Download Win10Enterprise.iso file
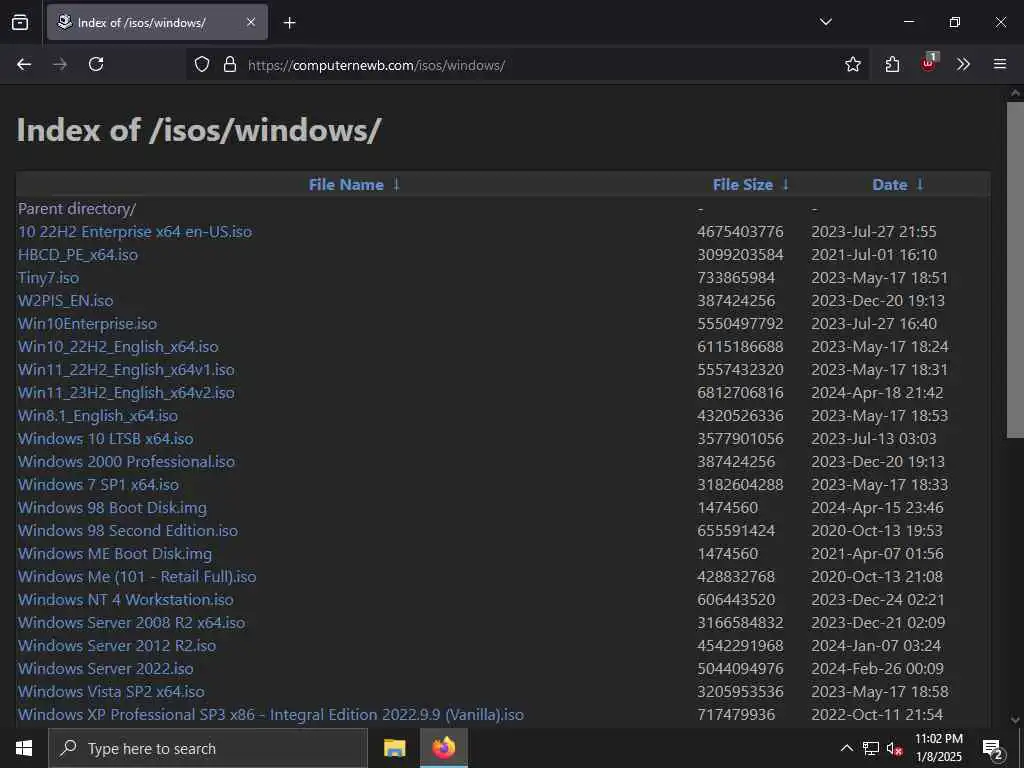The image size is (1024, 768). pos(88,324)
